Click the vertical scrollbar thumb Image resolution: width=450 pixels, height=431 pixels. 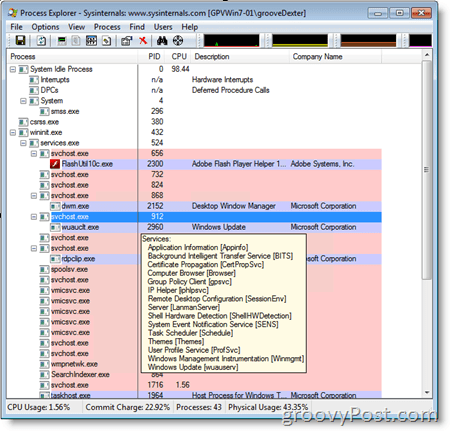(x=427, y=170)
